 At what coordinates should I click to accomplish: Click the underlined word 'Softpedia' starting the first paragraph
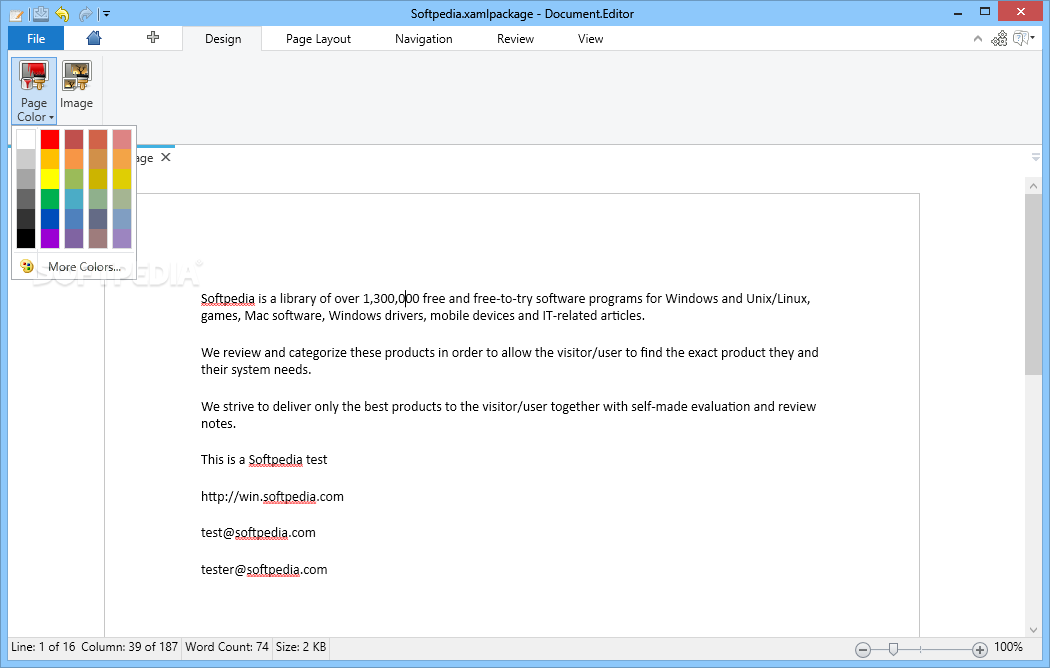coord(228,299)
